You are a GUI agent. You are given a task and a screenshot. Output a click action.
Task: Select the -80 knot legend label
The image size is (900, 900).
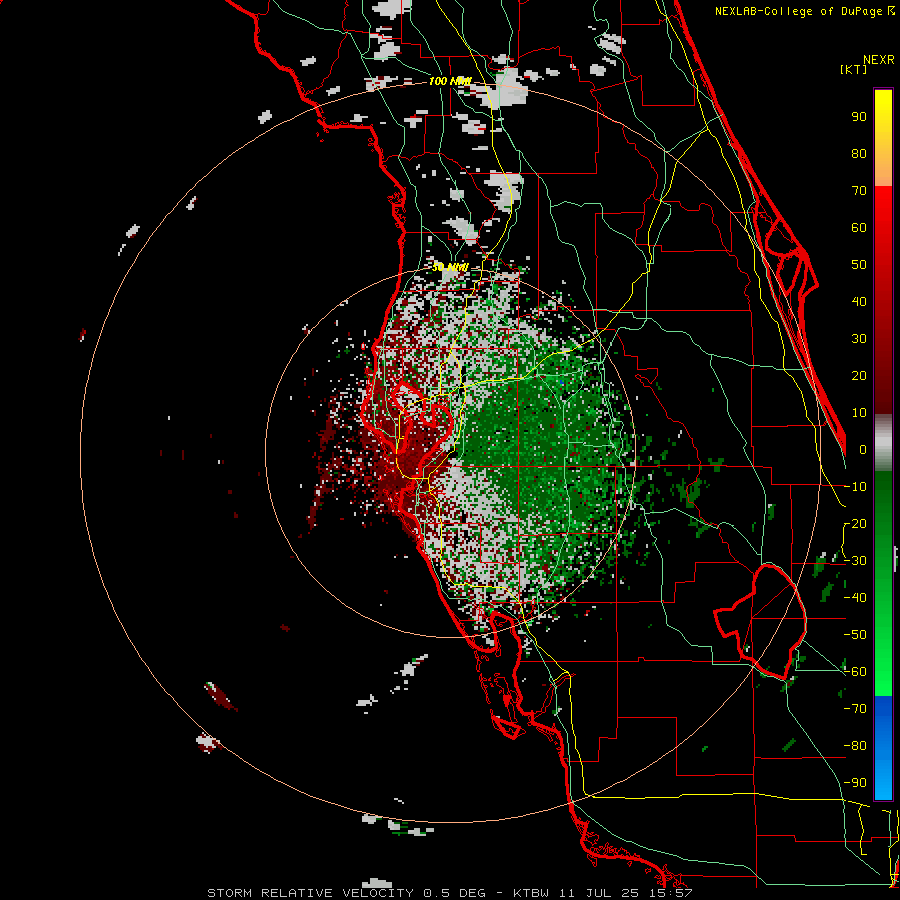point(855,746)
